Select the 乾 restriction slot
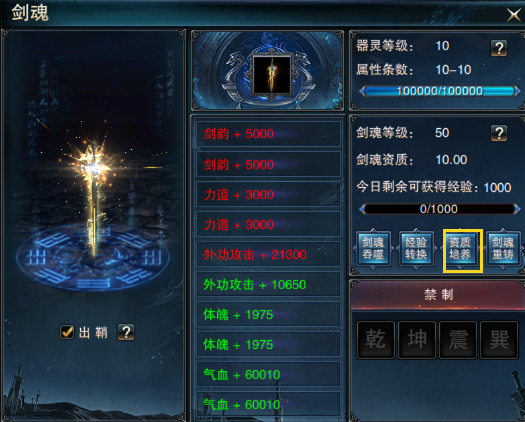525x422 pixels. tap(376, 340)
